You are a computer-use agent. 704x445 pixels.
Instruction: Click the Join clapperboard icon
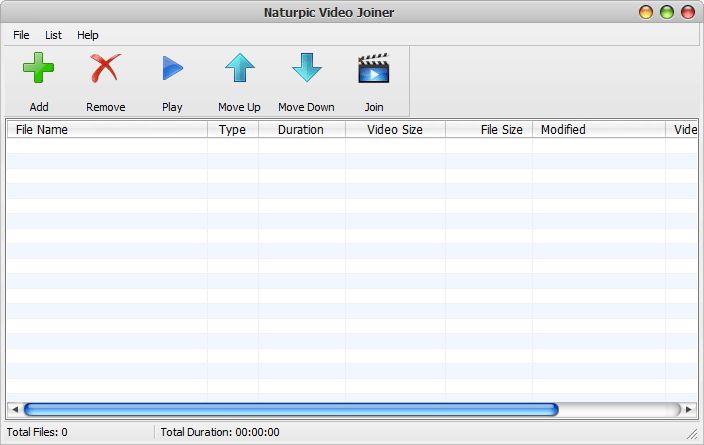click(x=374, y=68)
